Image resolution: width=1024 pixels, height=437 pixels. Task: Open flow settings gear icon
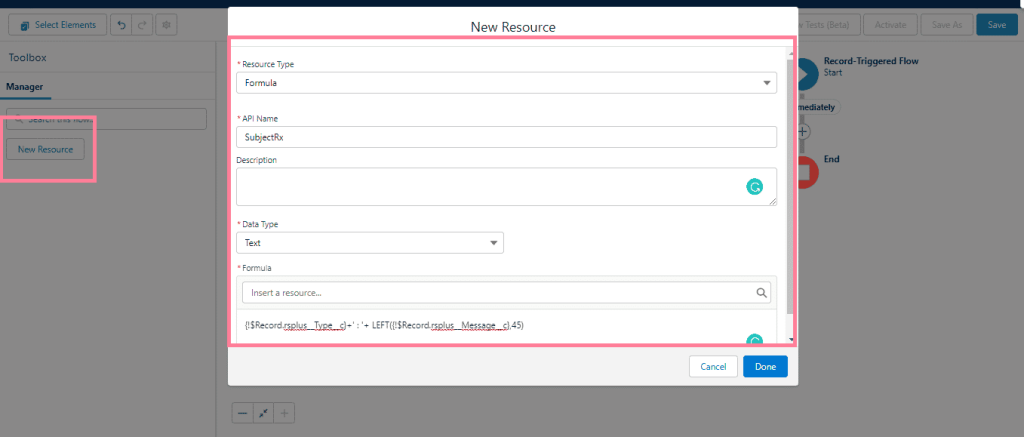166,24
